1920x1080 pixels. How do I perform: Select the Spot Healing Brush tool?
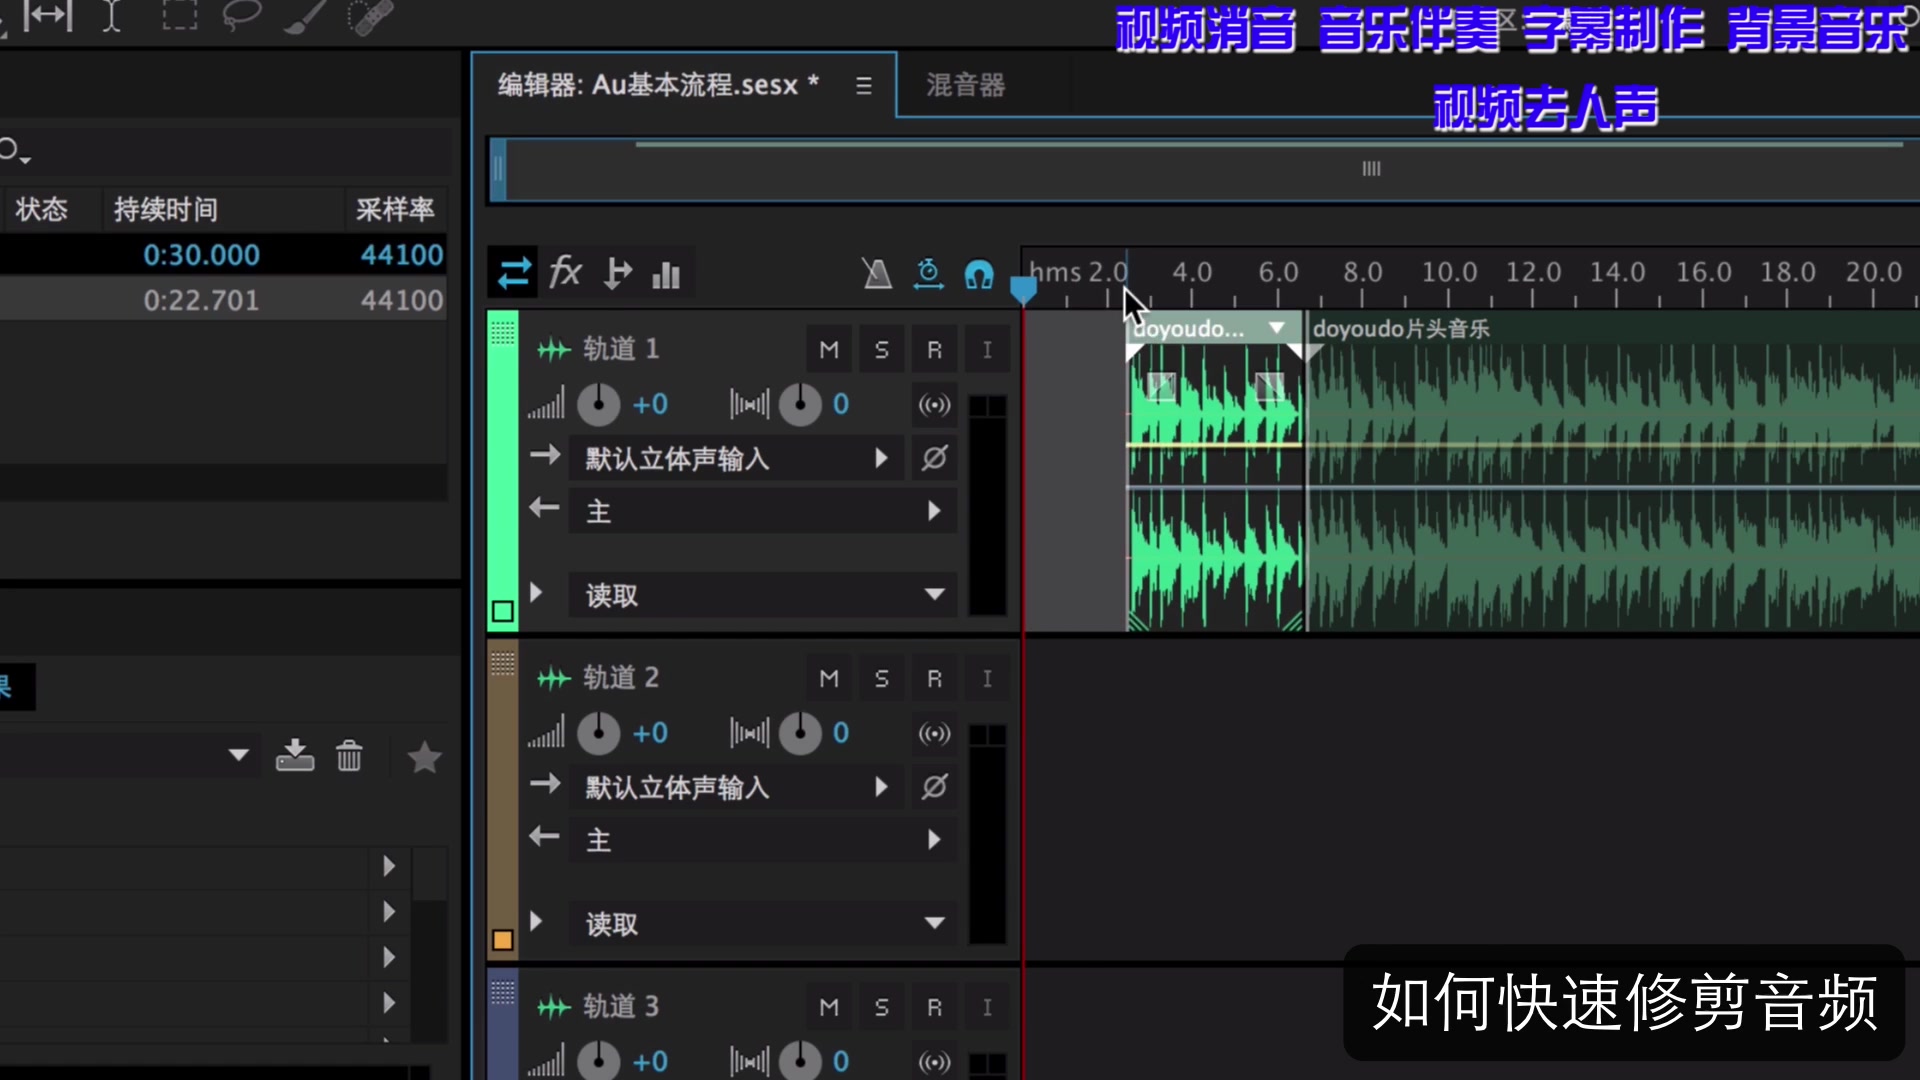tap(369, 16)
